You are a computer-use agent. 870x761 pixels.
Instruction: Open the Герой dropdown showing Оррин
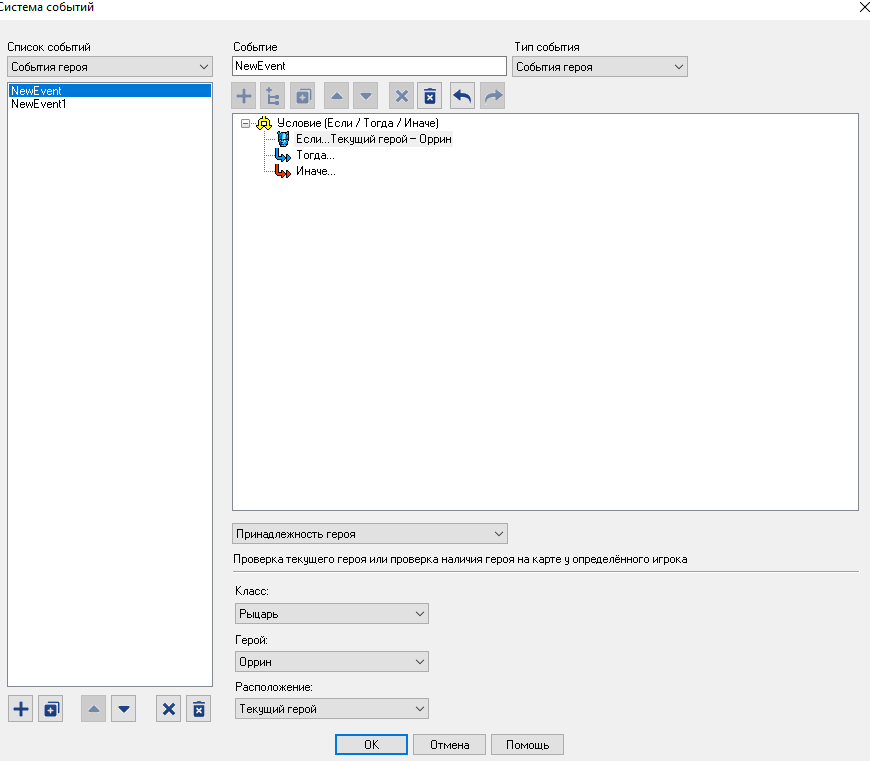tap(332, 661)
